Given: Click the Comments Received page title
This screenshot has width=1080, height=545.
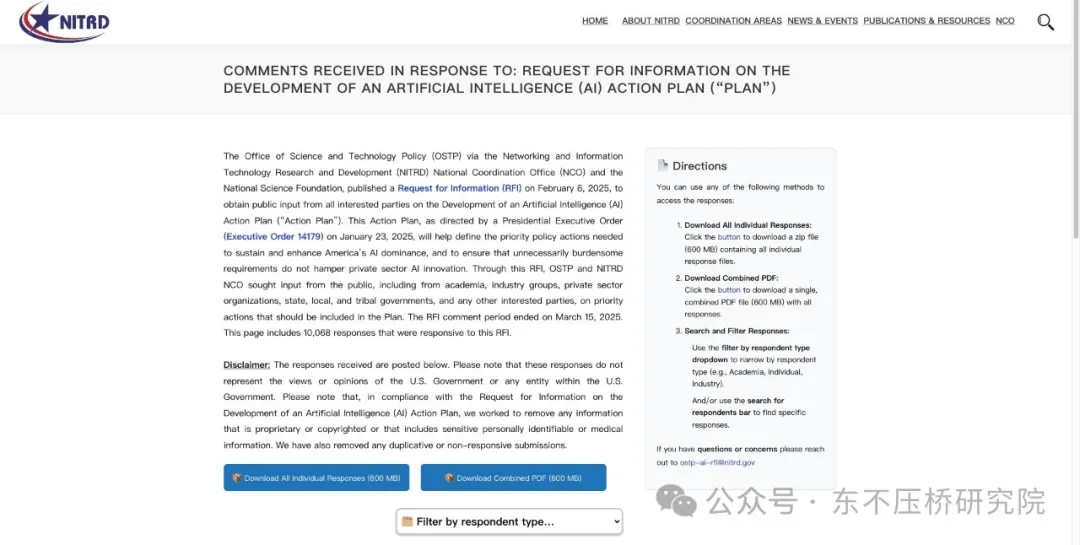Looking at the screenshot, I should point(507,79).
